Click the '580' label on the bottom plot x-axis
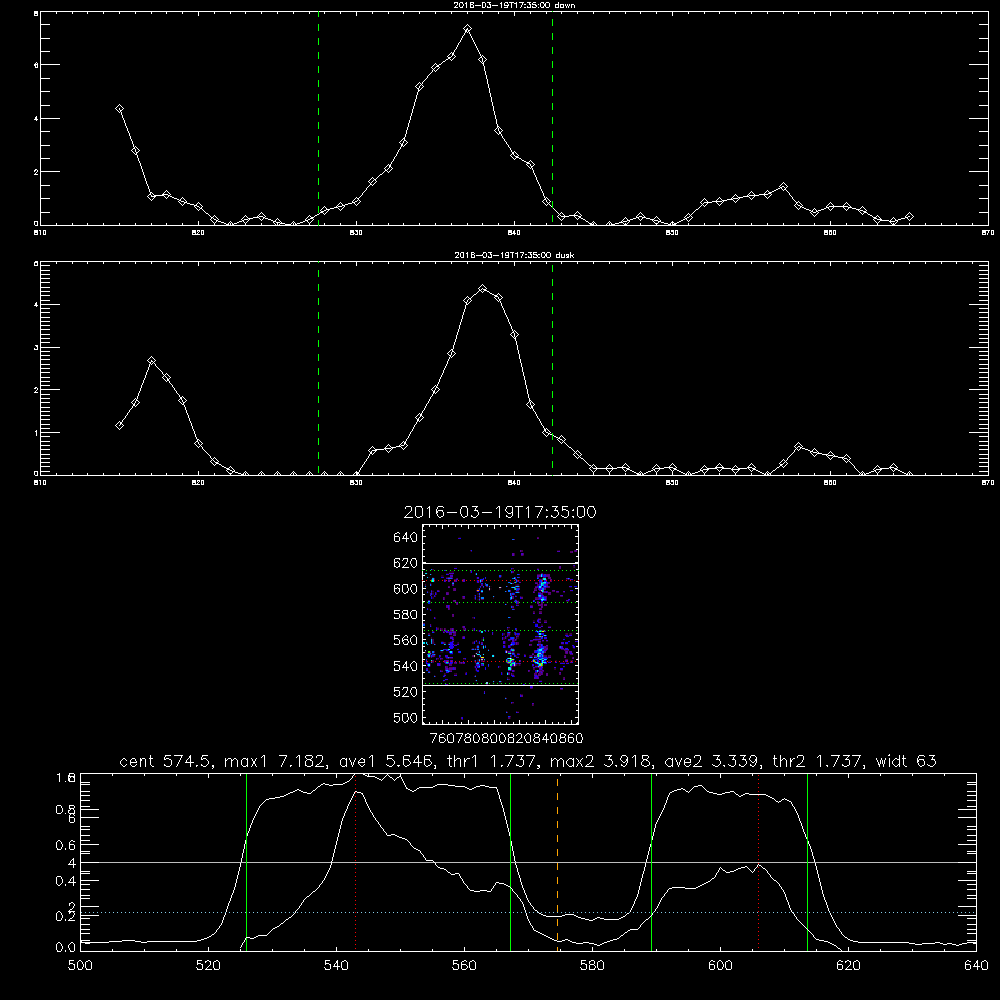The width and height of the screenshot is (1000, 1000). point(592,966)
